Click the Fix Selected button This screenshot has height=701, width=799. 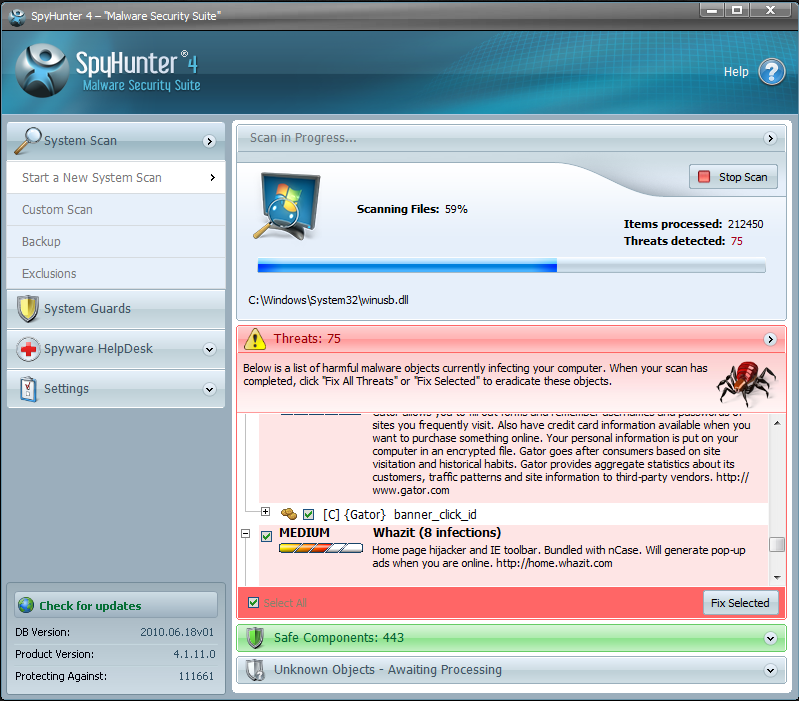(x=740, y=603)
